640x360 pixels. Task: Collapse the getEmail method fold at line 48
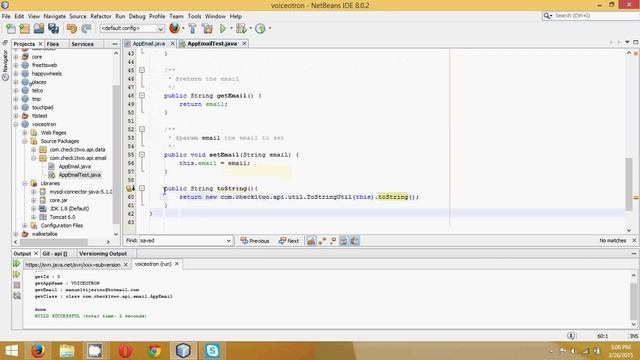[142, 96]
